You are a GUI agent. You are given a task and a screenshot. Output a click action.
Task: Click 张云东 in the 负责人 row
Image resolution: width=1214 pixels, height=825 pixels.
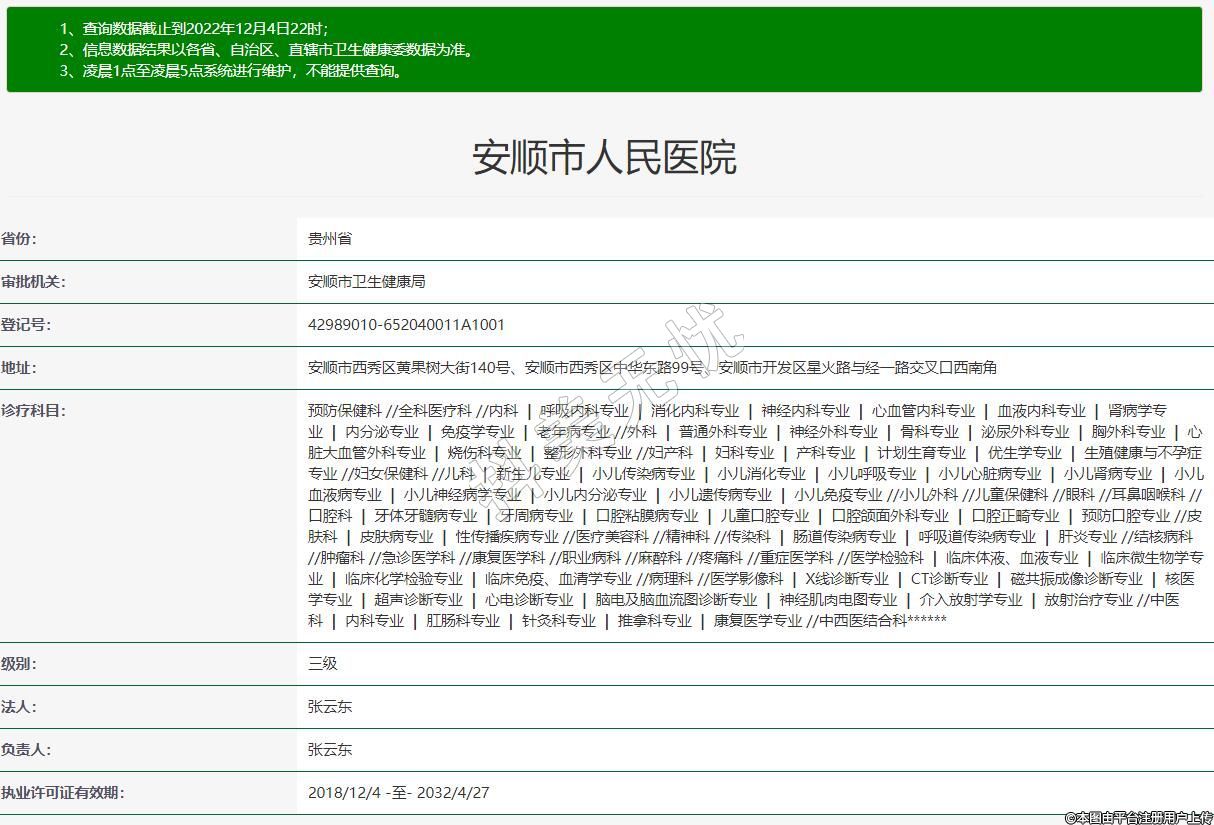330,750
